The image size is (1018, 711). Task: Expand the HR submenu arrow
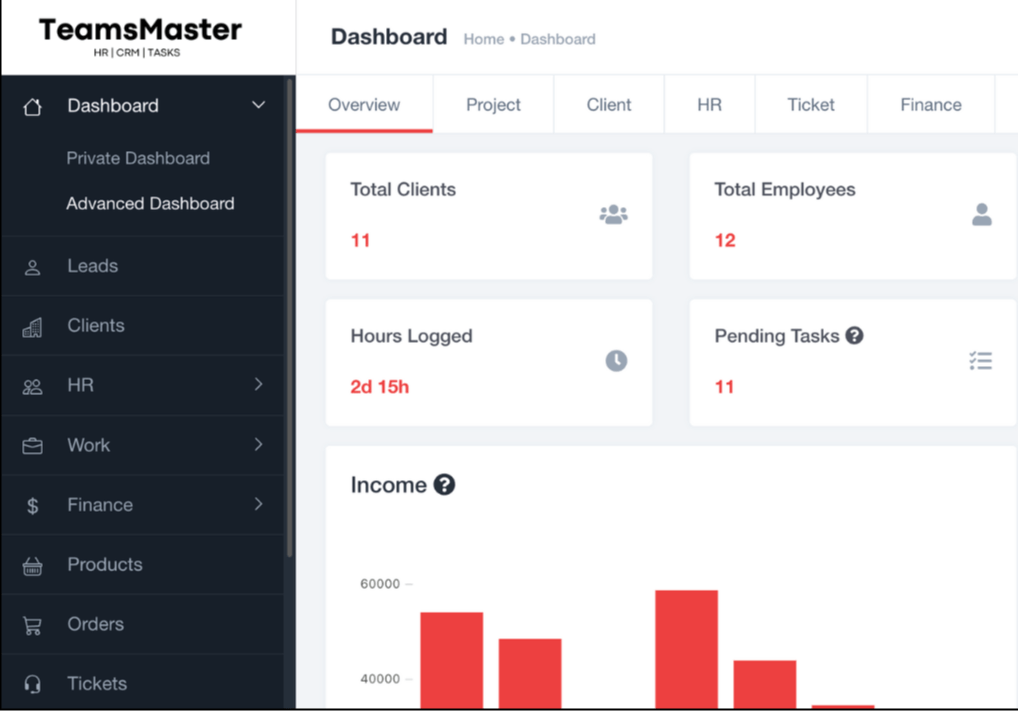(258, 385)
